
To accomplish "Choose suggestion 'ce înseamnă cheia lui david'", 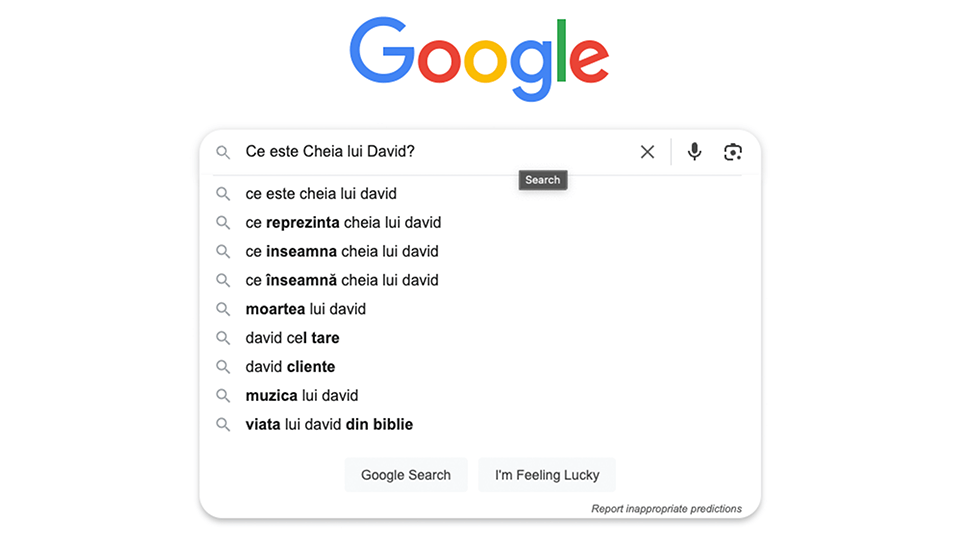I will [x=342, y=281].
